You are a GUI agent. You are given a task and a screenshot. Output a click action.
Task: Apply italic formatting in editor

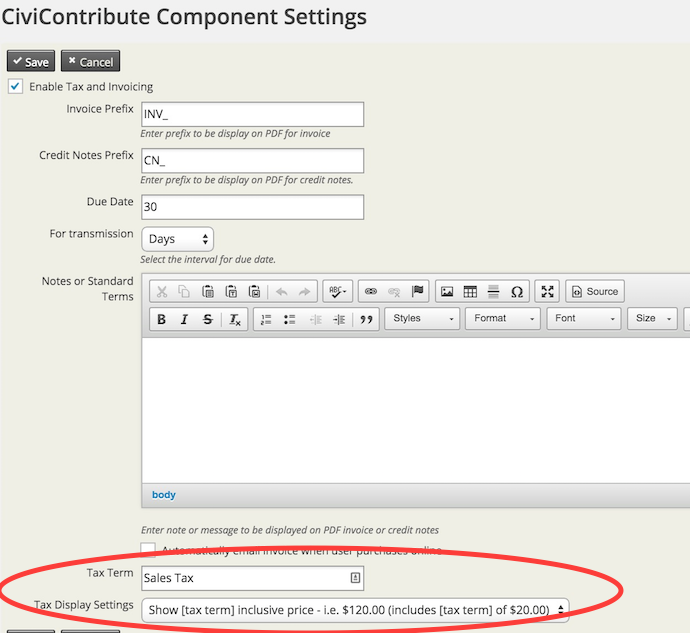tap(184, 319)
